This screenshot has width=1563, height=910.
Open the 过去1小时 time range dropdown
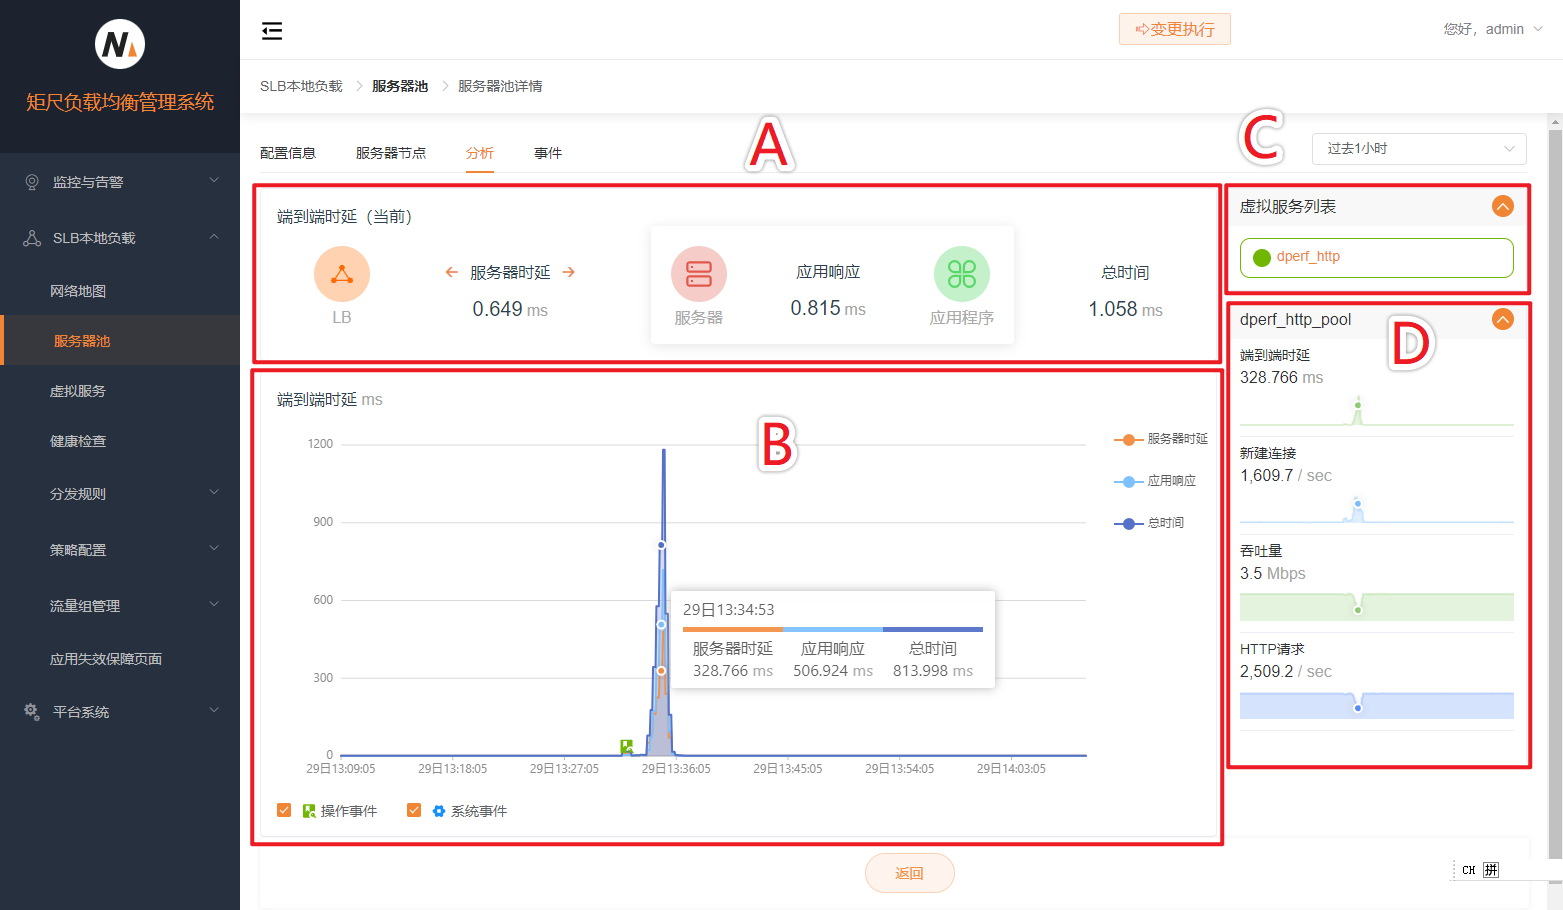coord(1418,149)
